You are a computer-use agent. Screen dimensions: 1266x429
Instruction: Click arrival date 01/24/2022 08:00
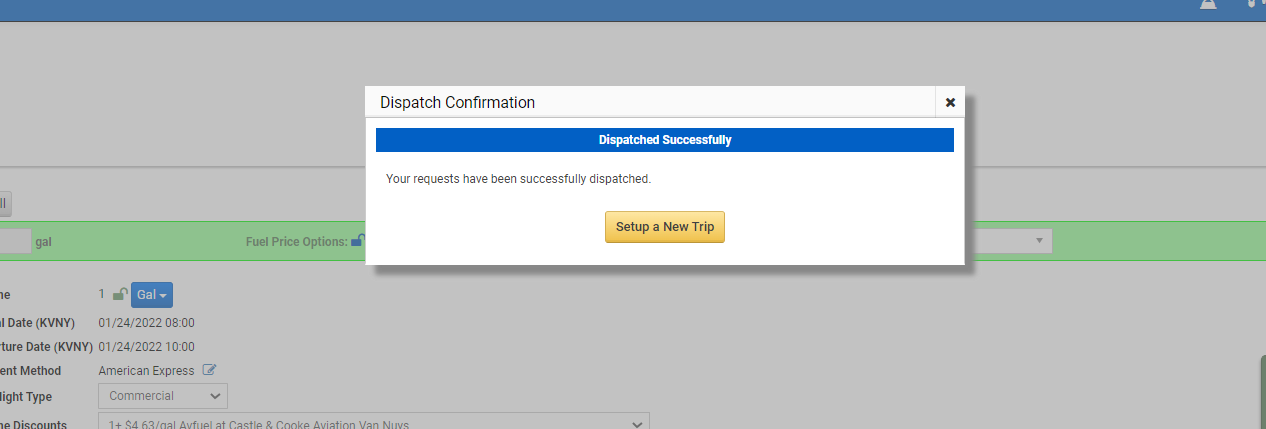coord(146,323)
